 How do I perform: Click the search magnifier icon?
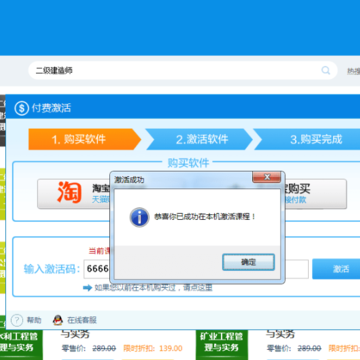coord(326,70)
